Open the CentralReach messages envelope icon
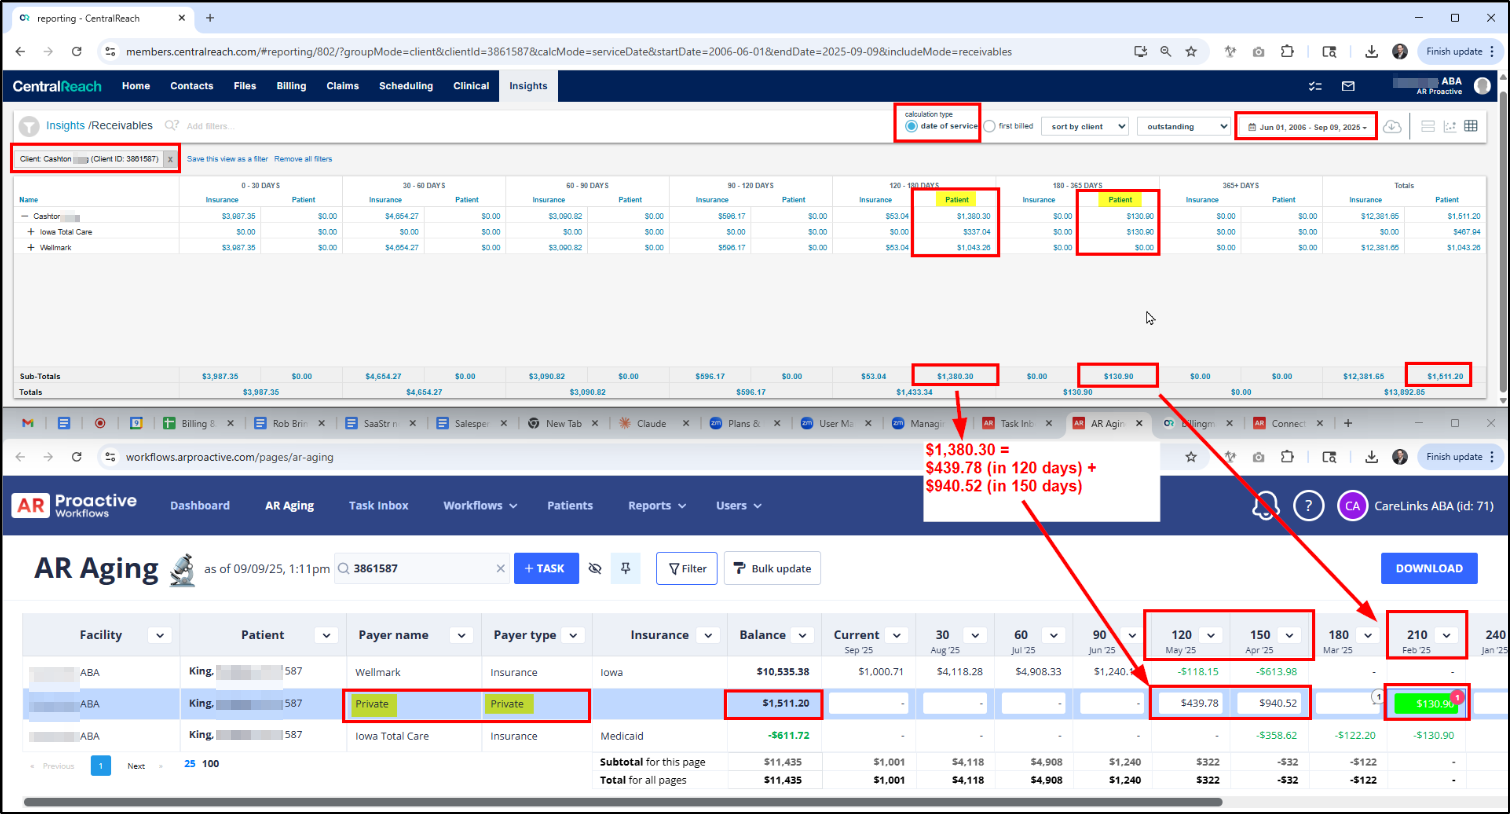Screen dimensions: 1510x814 [x=1348, y=86]
